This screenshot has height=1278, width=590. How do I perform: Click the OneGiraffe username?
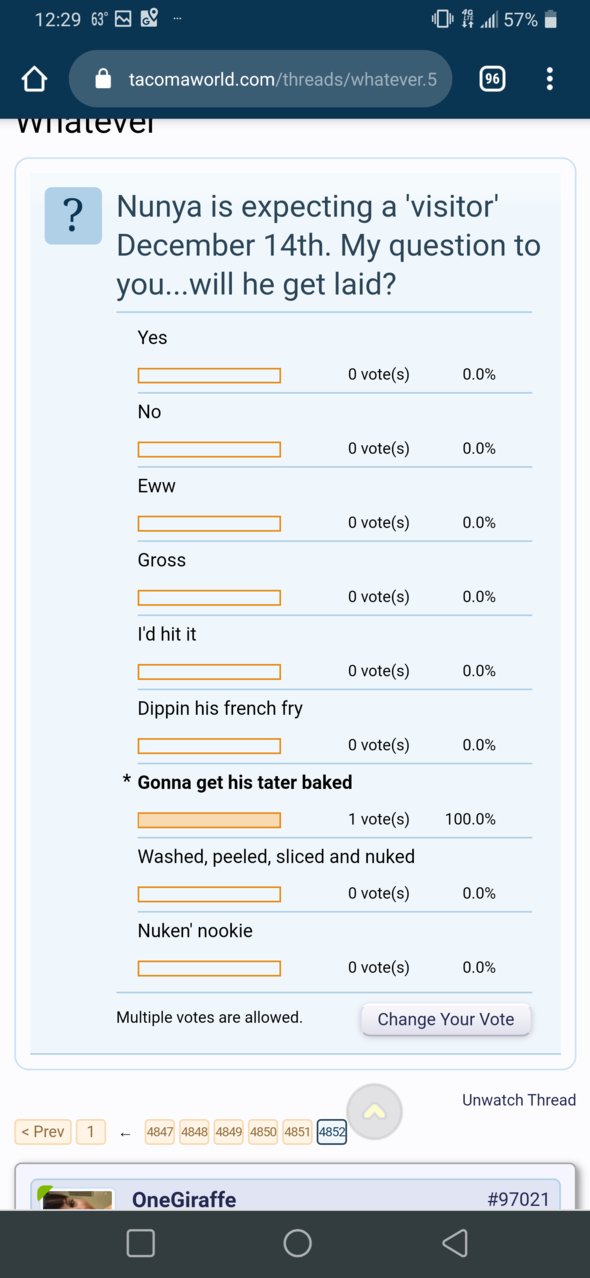(184, 1199)
